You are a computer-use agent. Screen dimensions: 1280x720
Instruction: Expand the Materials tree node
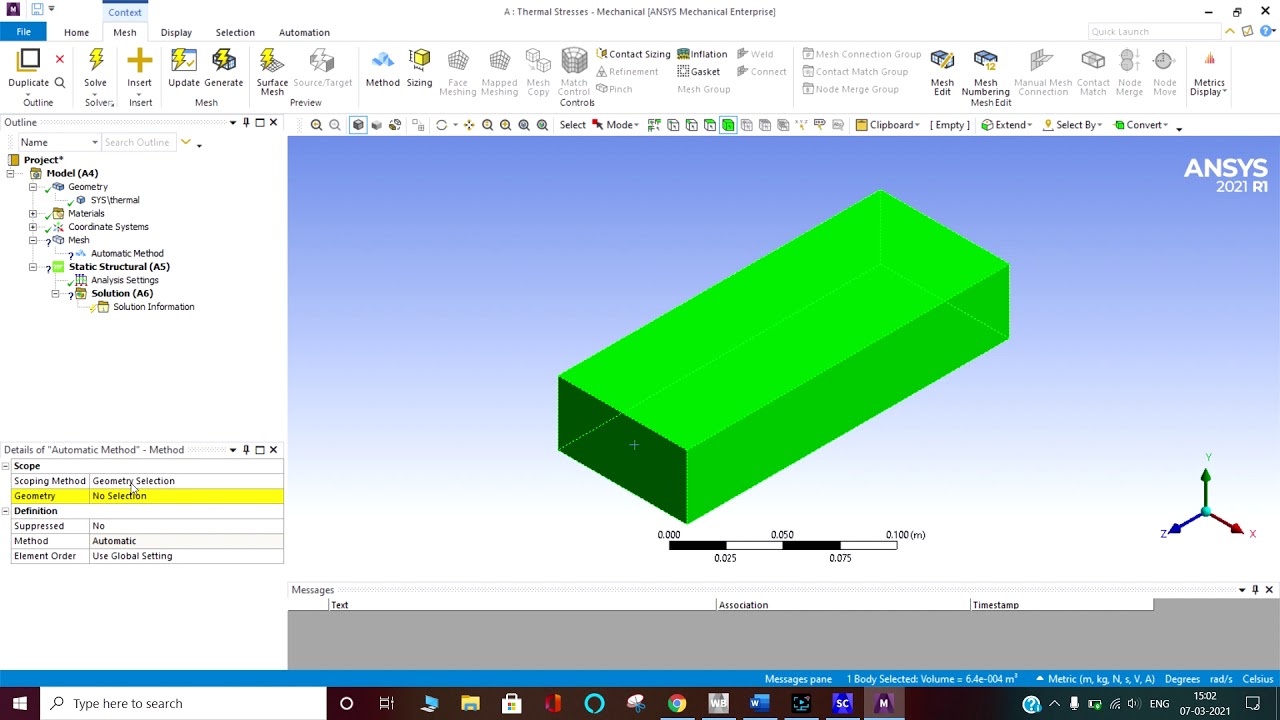coord(33,214)
